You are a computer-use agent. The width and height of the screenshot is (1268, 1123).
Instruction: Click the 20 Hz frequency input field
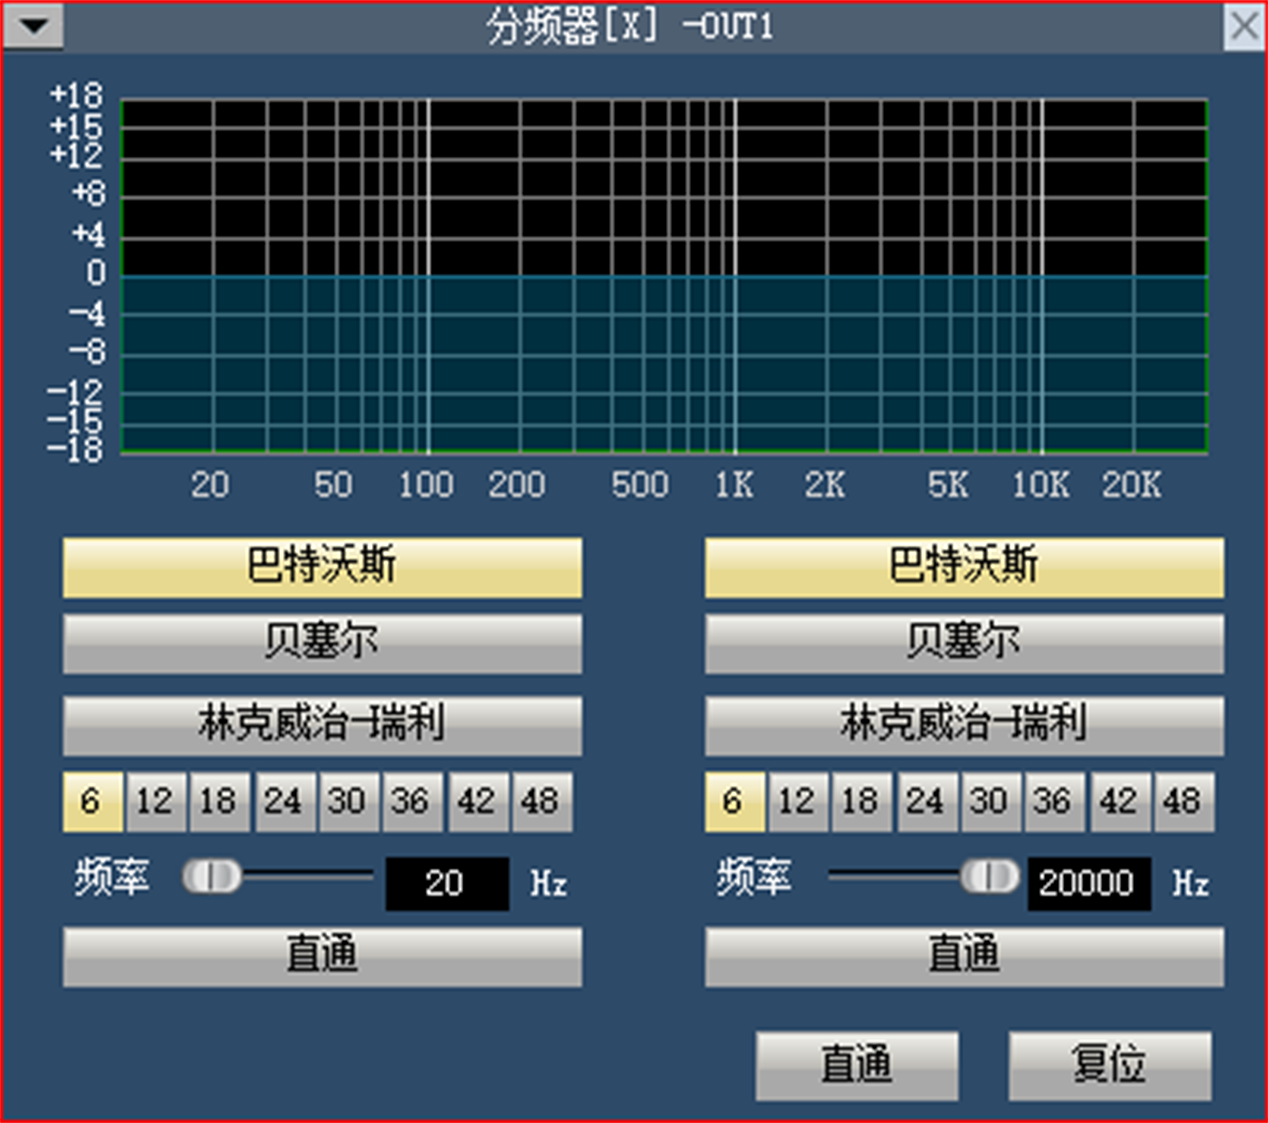[x=447, y=883]
